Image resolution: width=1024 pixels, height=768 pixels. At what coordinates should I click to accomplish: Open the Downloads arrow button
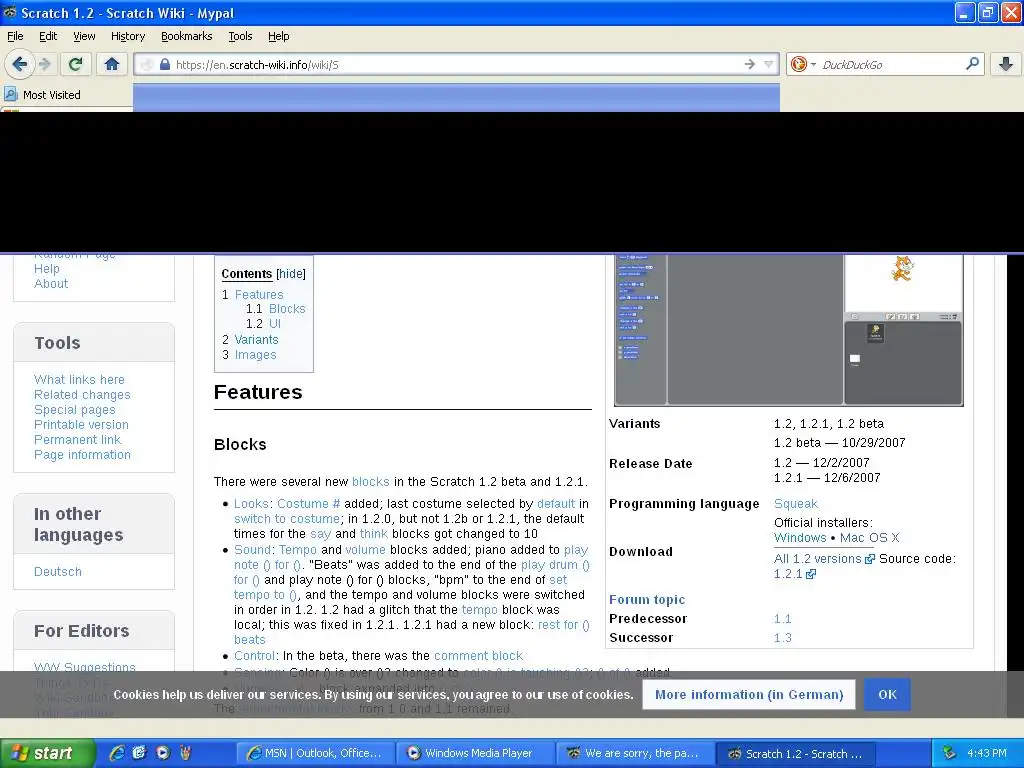pyautogui.click(x=1006, y=64)
